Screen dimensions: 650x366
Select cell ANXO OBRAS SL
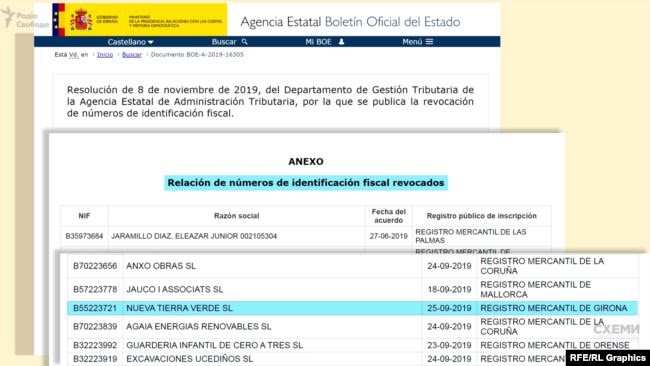(x=161, y=266)
